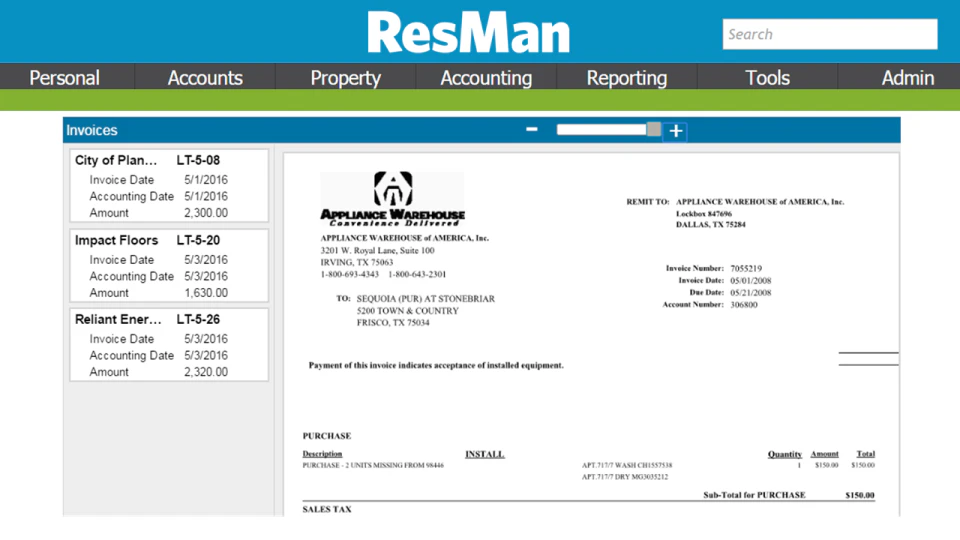Click the zoom in plus icon
Image resolution: width=960 pixels, height=540 pixels.
point(675,131)
